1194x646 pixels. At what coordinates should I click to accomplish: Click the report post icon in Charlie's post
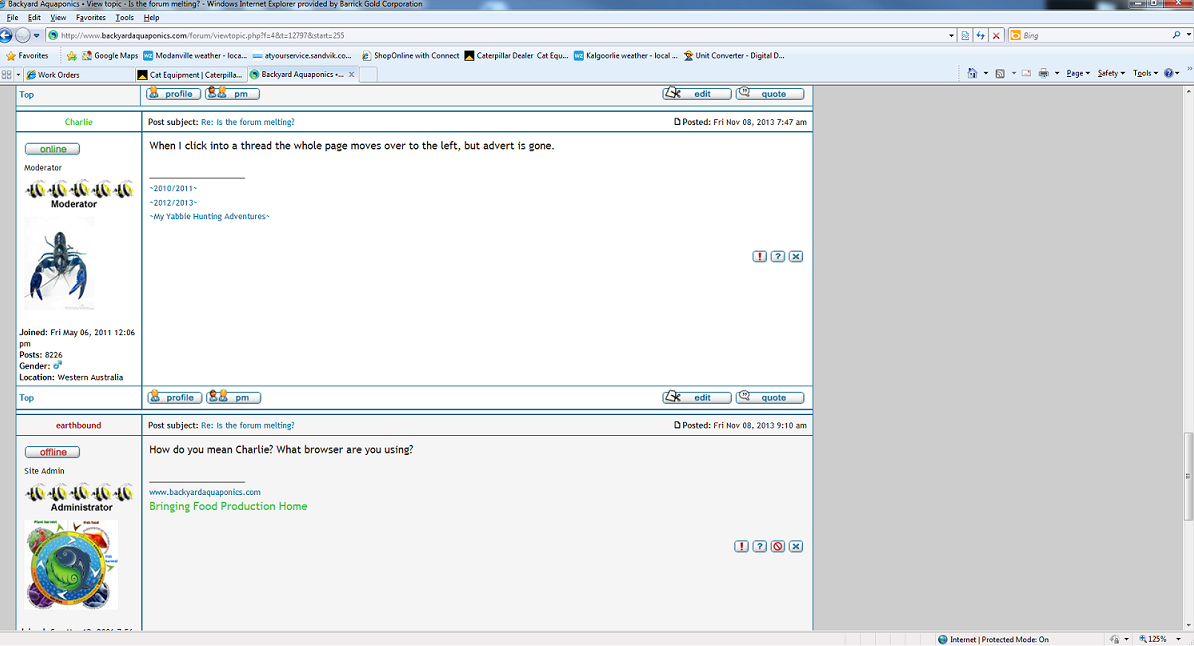759,257
